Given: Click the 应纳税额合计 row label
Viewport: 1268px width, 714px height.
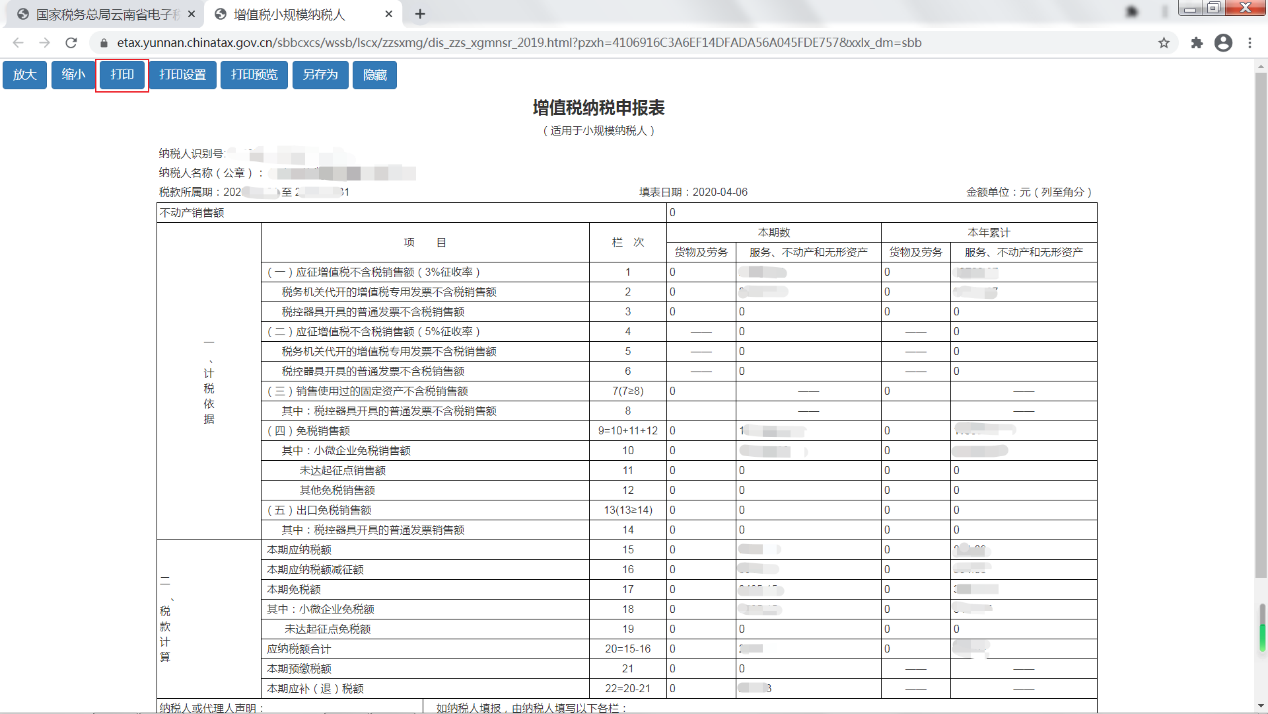Looking at the screenshot, I should (x=299, y=649).
